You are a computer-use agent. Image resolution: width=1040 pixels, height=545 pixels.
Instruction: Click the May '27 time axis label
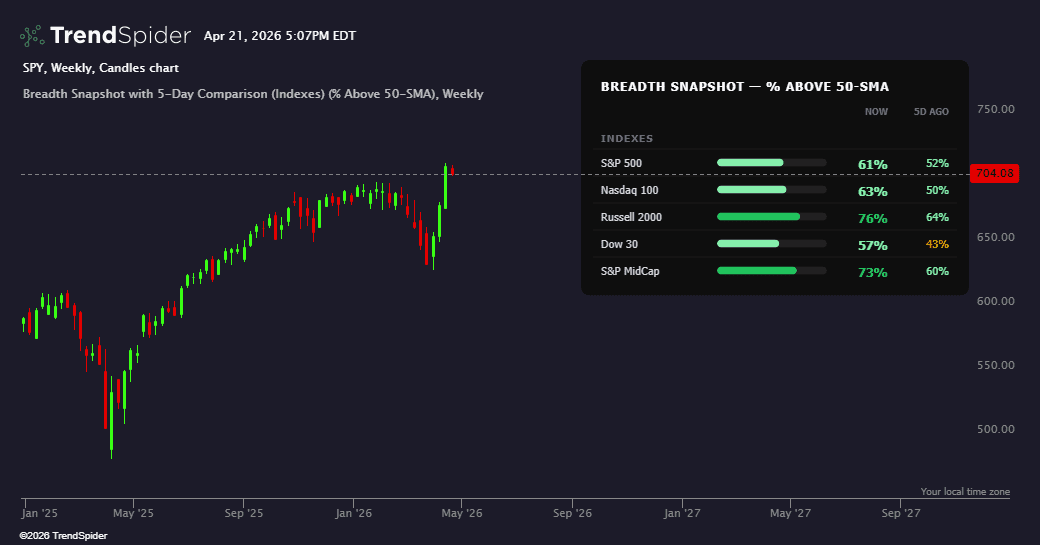click(790, 513)
